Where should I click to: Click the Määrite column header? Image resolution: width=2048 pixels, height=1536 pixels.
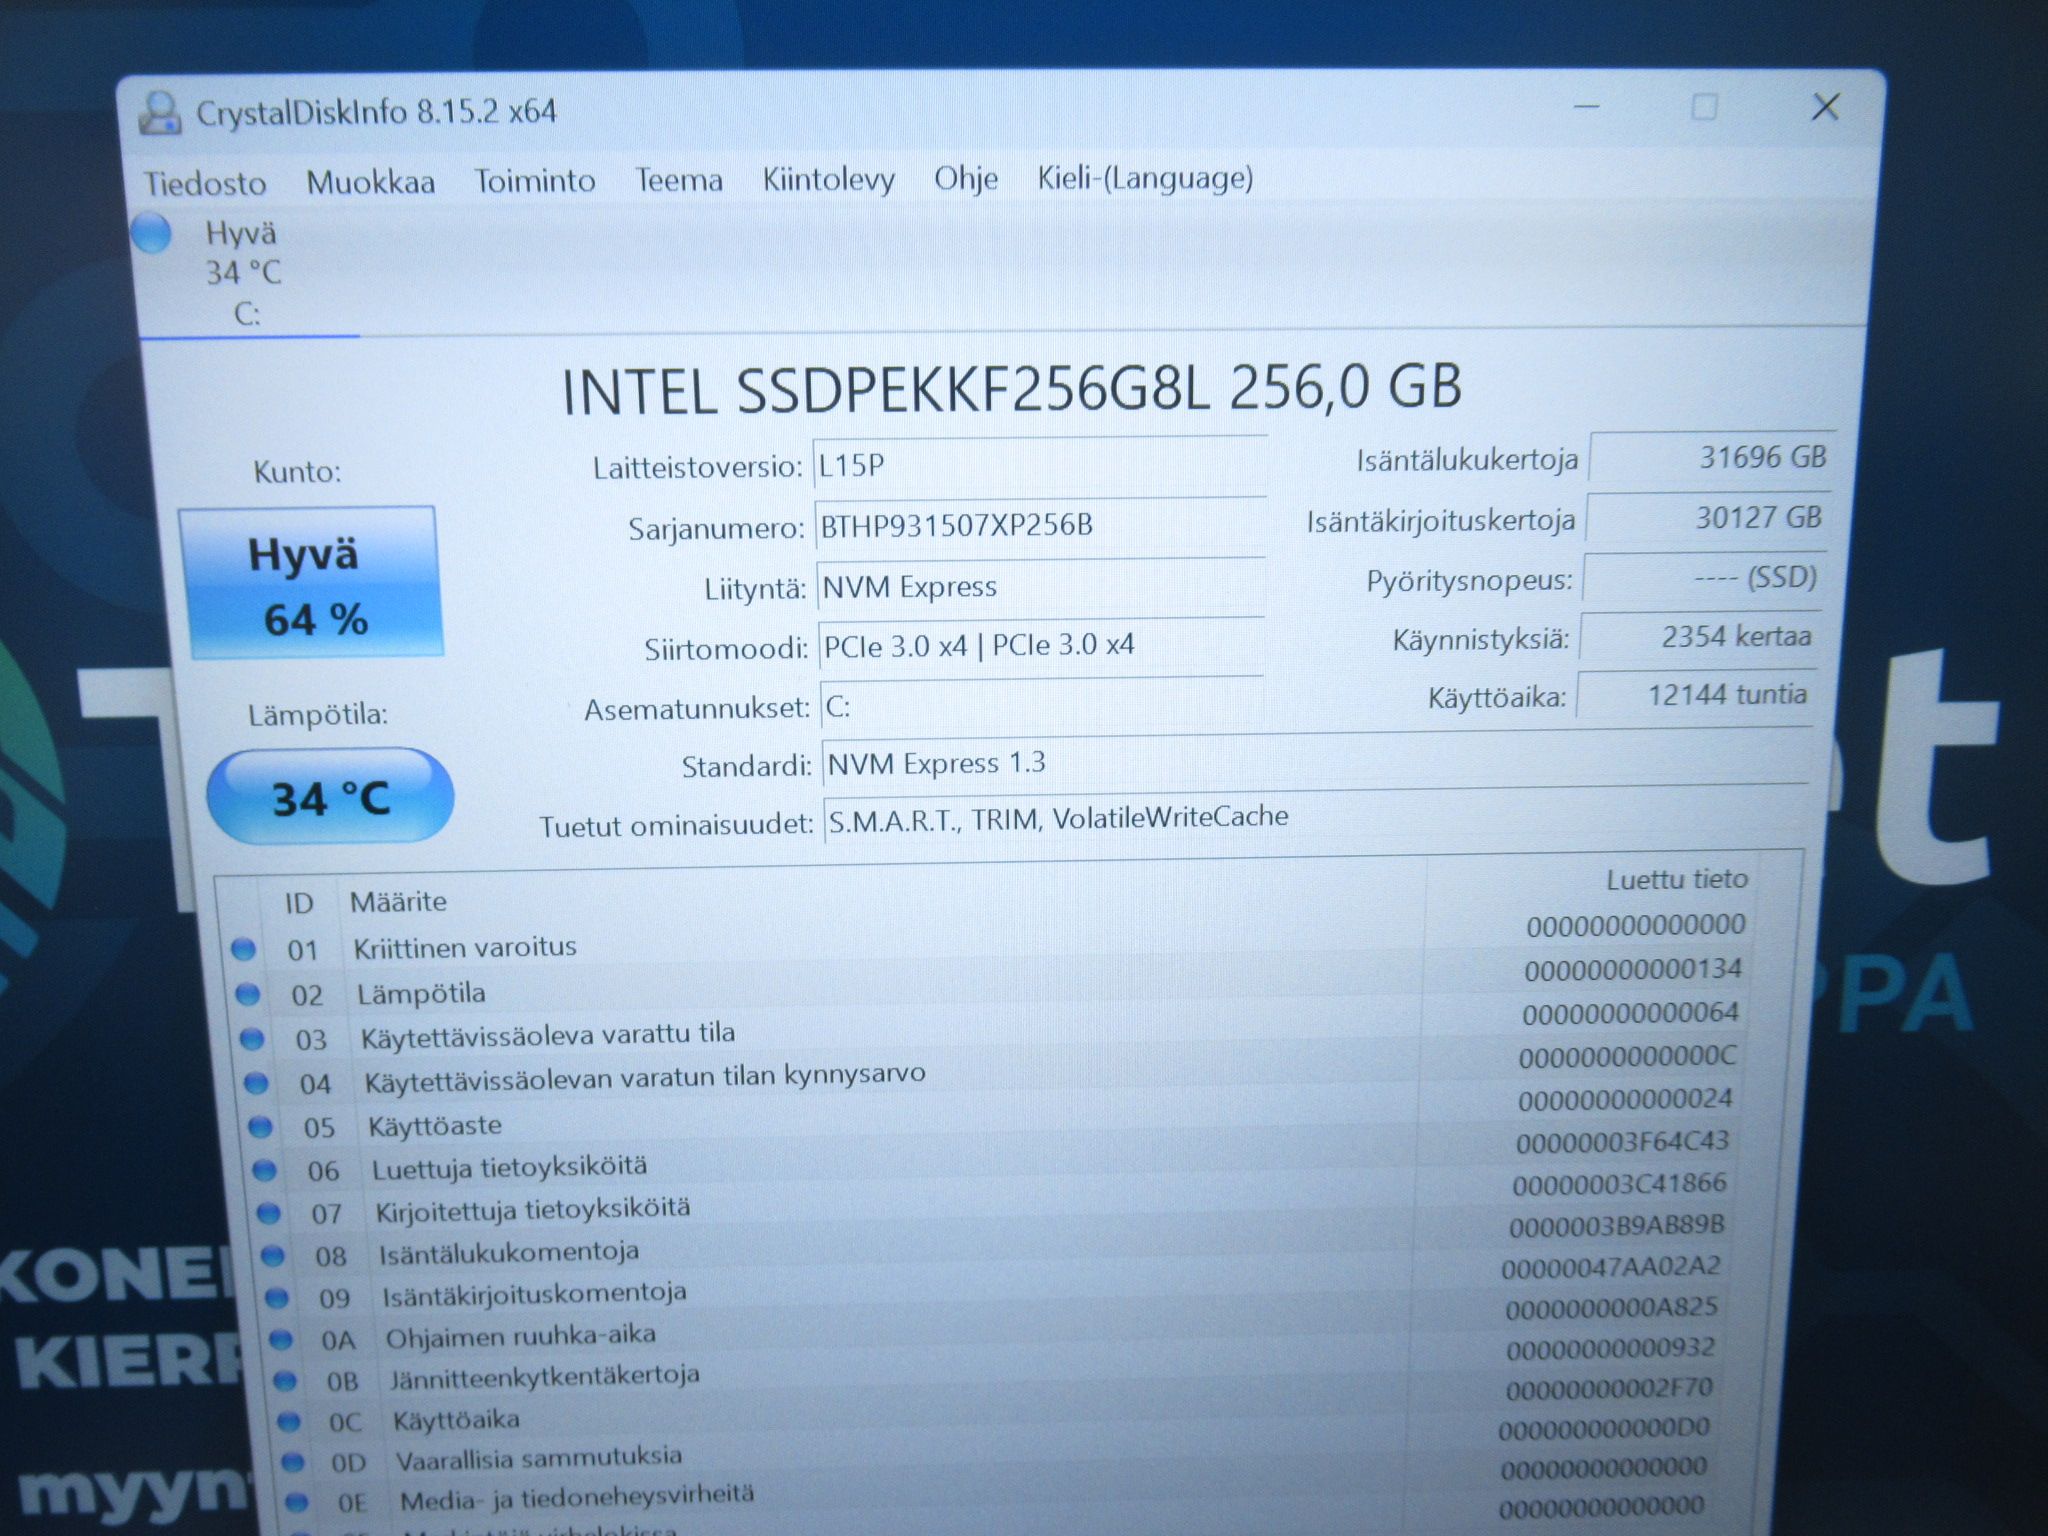pos(398,901)
